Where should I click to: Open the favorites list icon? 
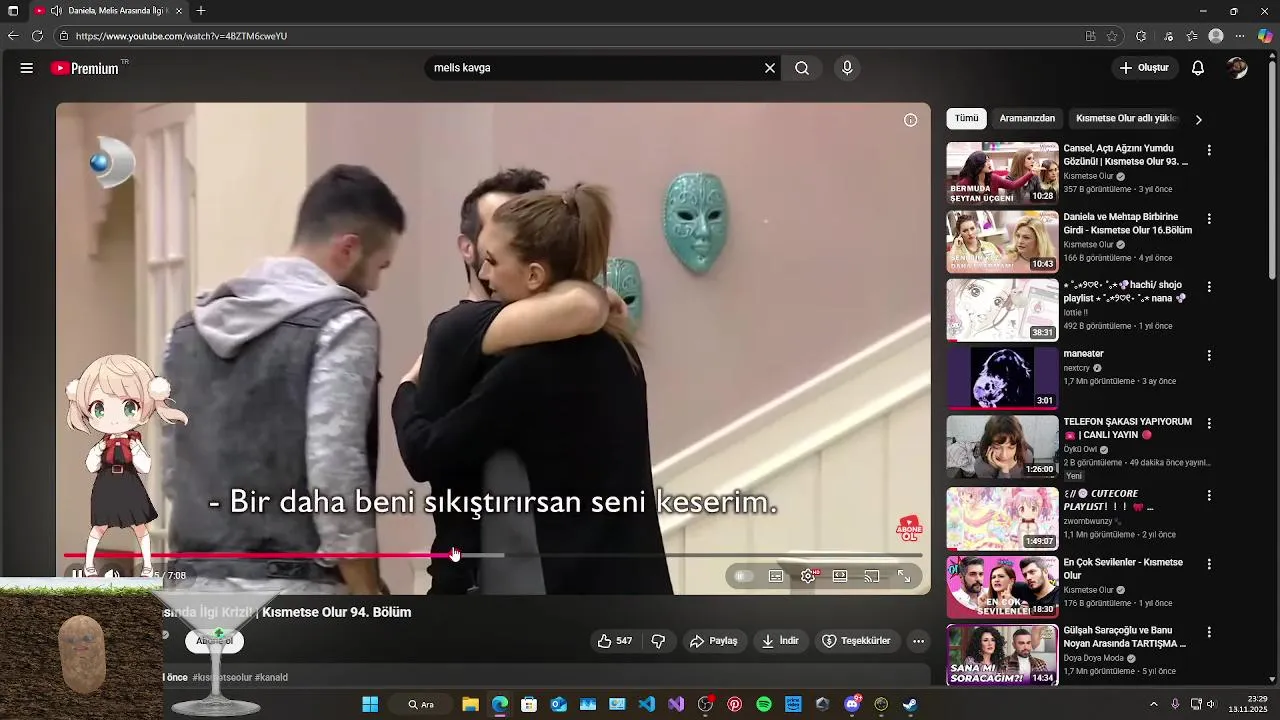click(x=1192, y=36)
